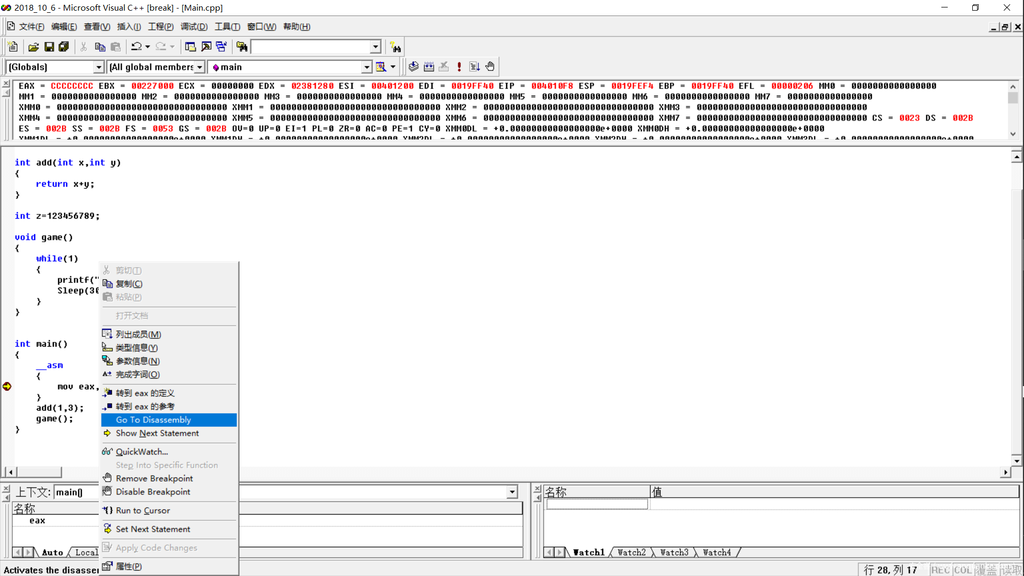This screenshot has height=576, width=1024.
Task: Open the 调试(D) debug menu
Action: click(194, 27)
